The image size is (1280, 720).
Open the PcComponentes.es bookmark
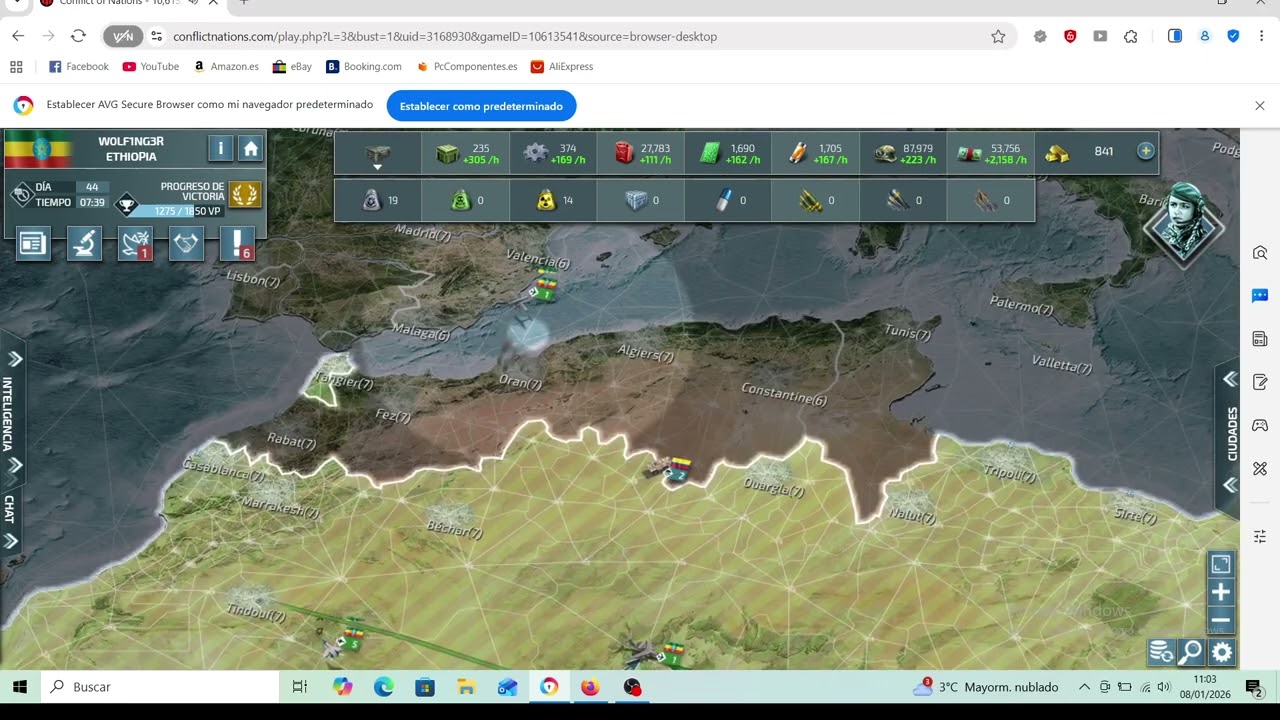pos(467,67)
